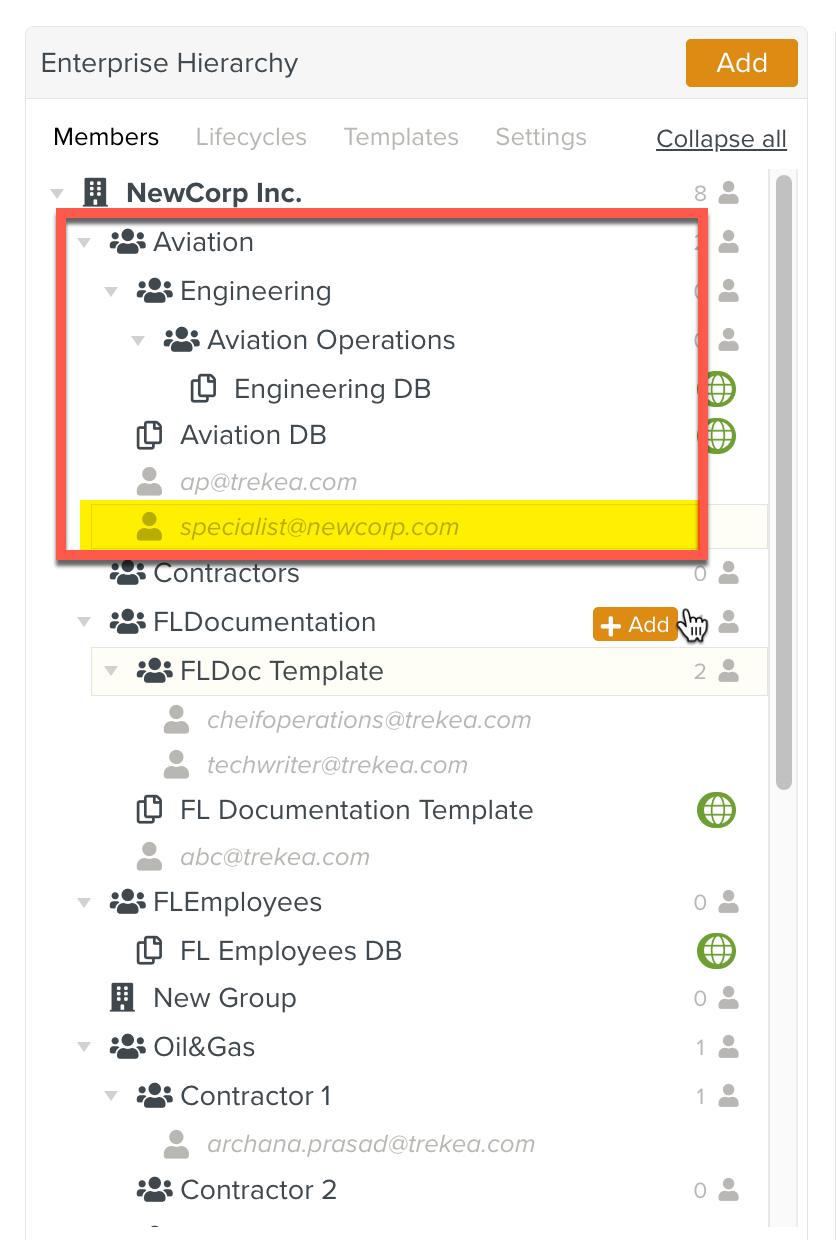Collapse the Oil&Gas group tree
836x1240 pixels.
point(84,1047)
